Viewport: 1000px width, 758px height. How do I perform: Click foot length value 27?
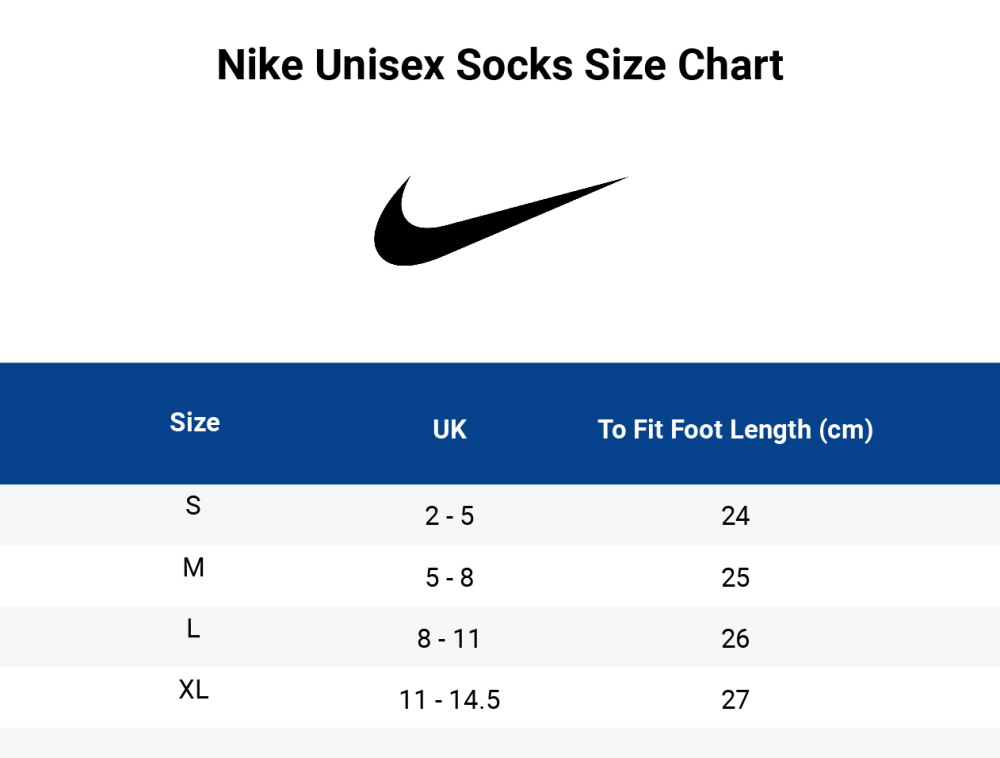pos(735,700)
